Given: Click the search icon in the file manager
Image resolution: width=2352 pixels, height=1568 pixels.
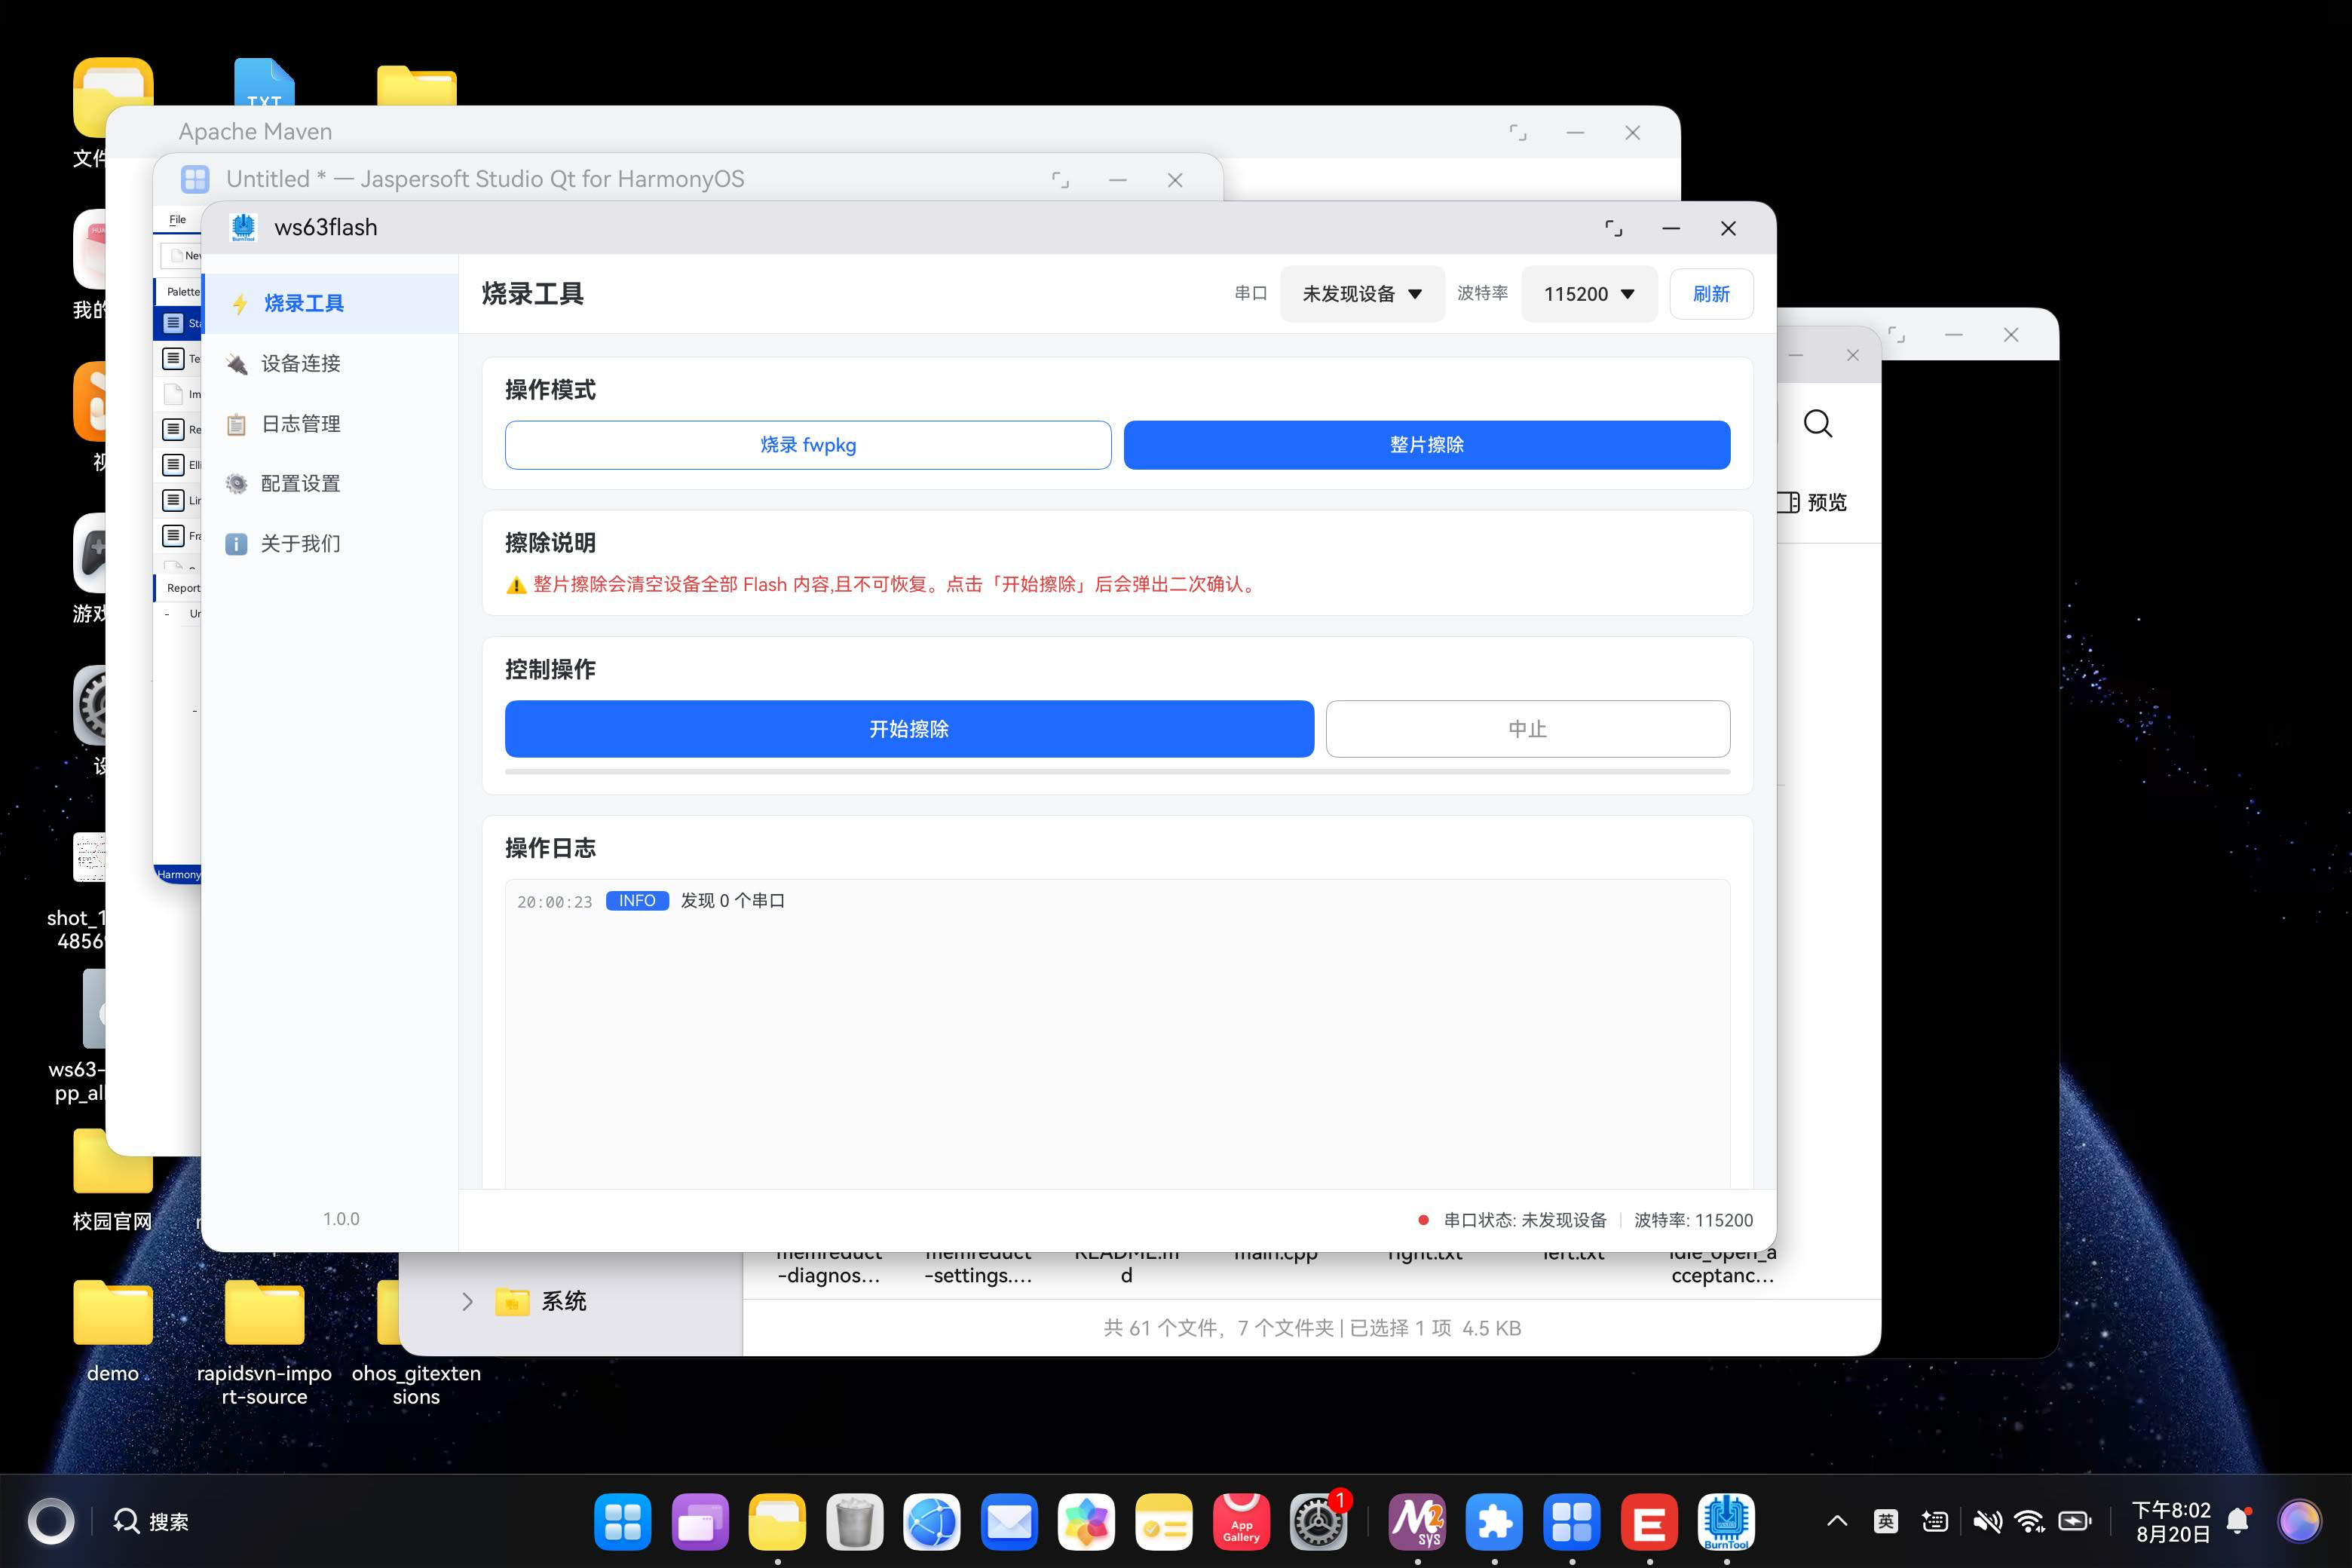Looking at the screenshot, I should coord(1818,424).
